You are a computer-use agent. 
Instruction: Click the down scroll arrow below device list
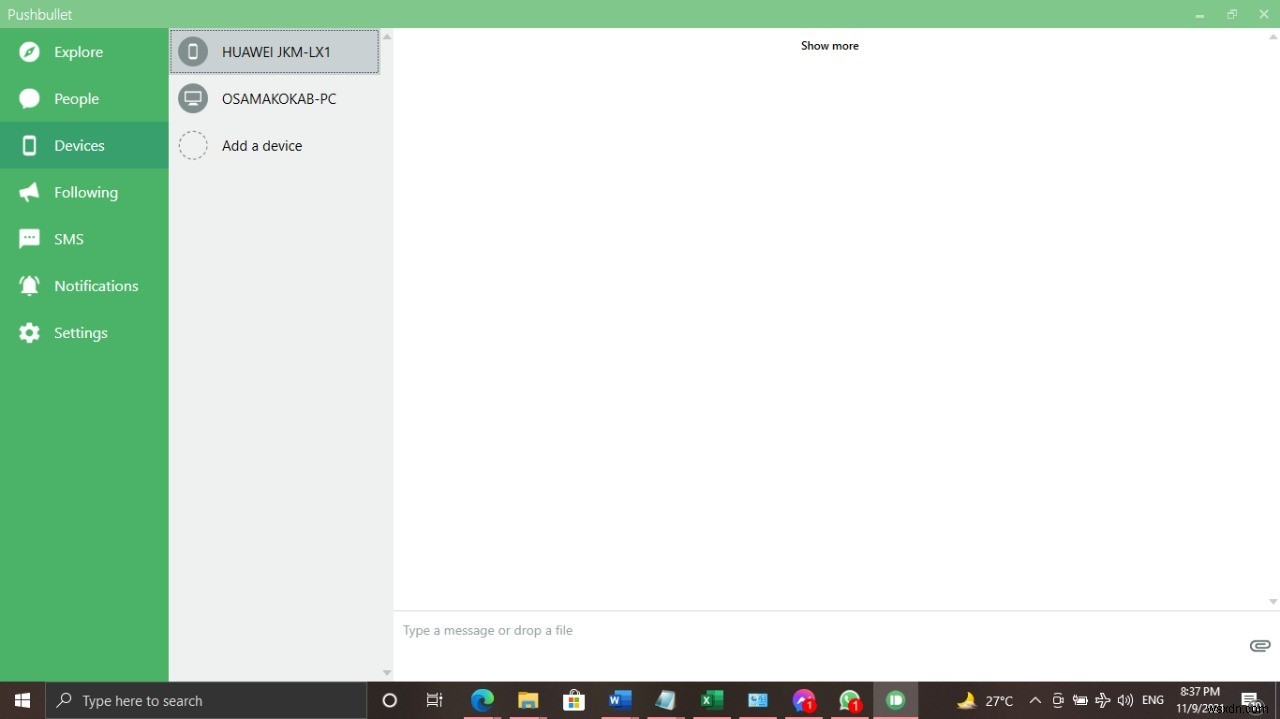386,672
